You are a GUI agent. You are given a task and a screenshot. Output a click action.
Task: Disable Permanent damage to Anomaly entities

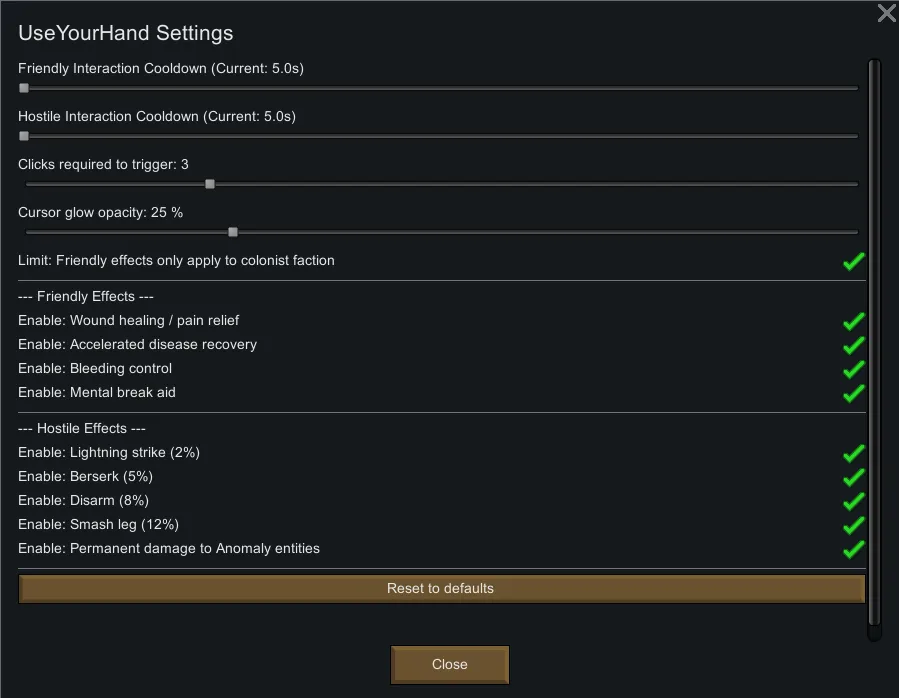tap(853, 549)
